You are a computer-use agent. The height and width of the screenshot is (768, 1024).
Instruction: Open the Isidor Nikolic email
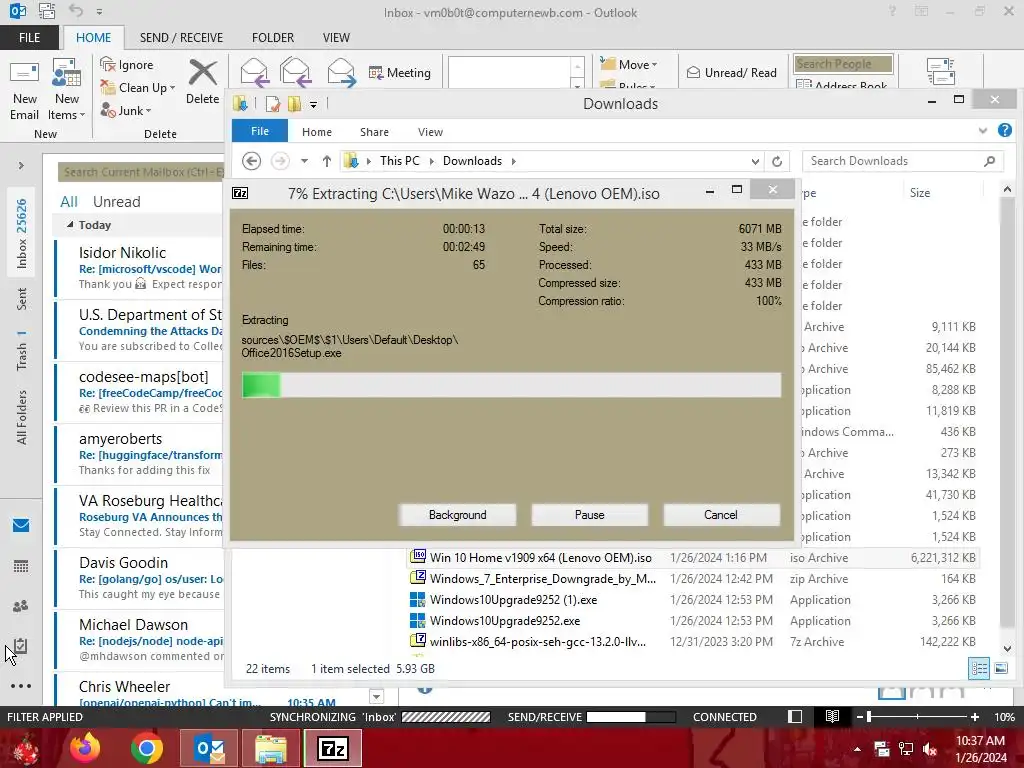(140, 268)
